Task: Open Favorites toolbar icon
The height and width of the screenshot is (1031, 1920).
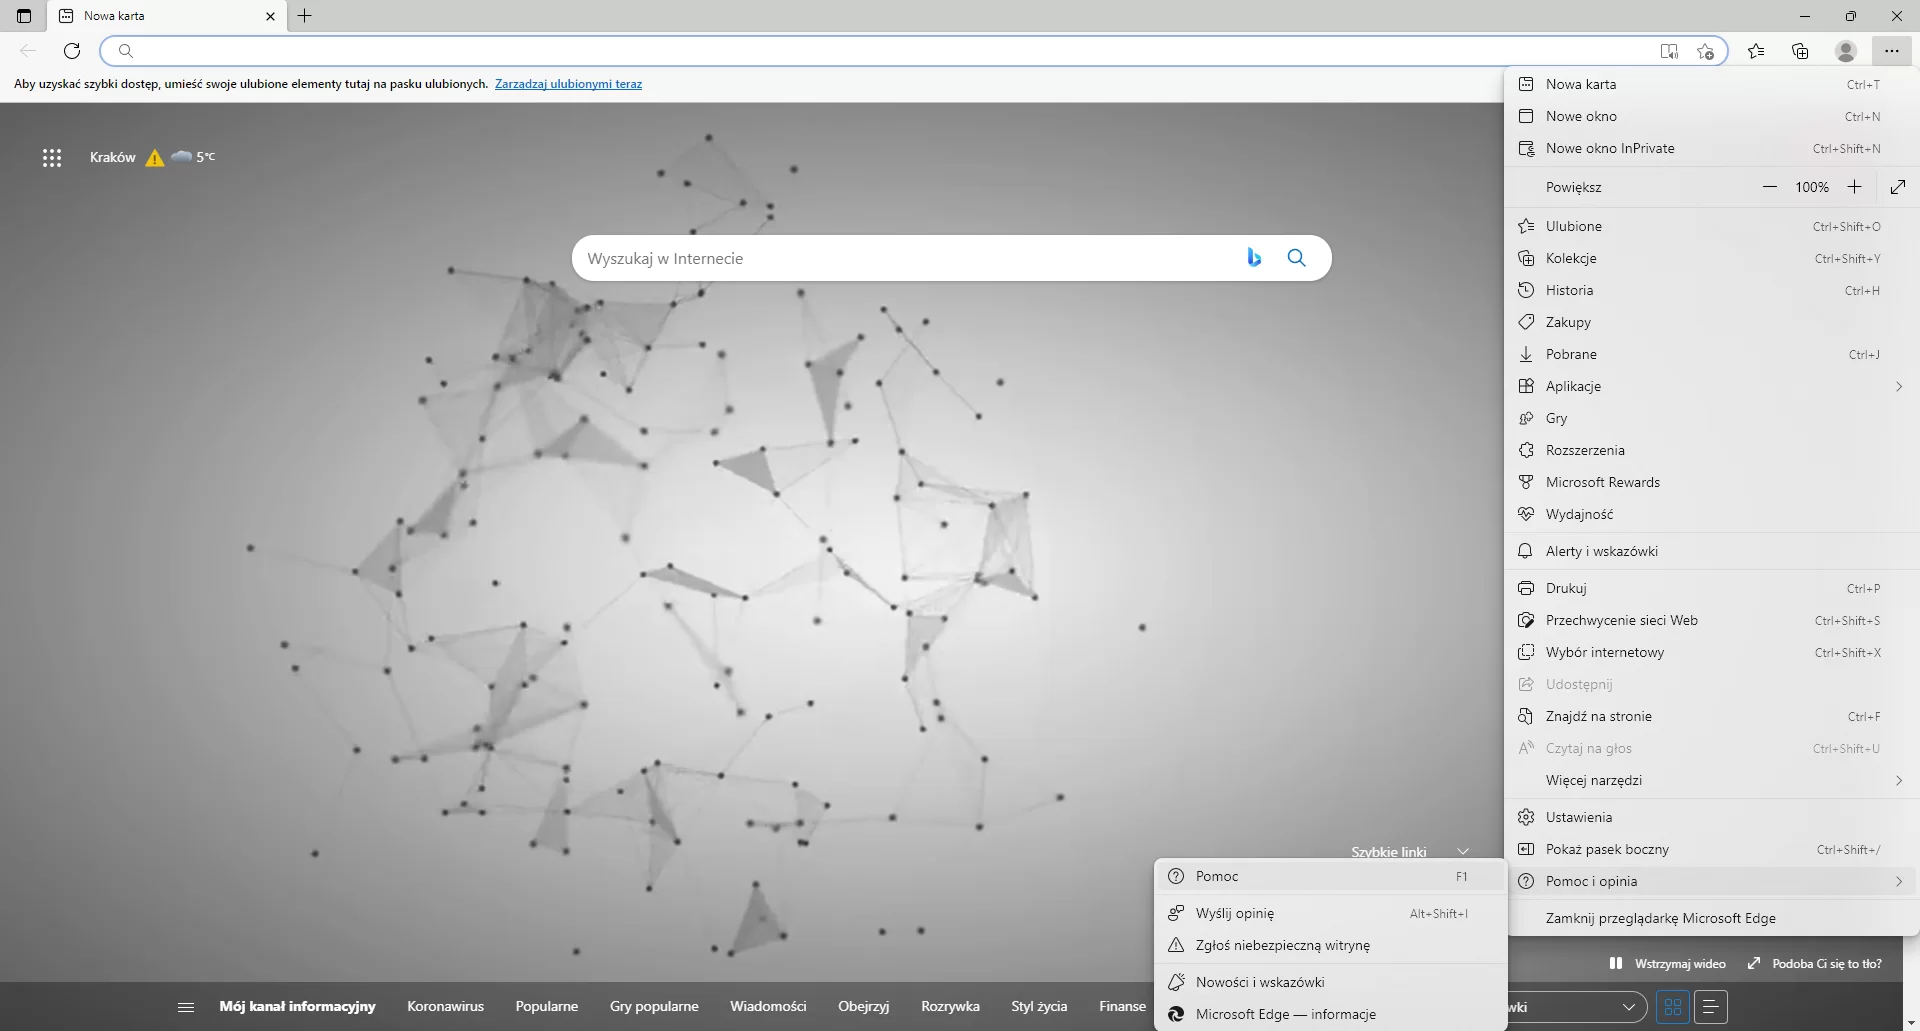Action: [x=1756, y=51]
